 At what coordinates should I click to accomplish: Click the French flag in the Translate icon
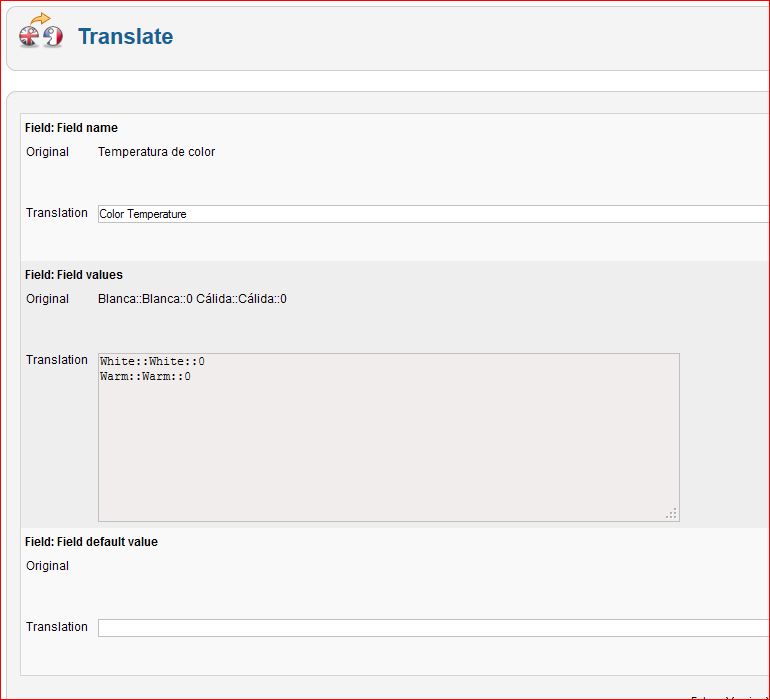[x=53, y=38]
